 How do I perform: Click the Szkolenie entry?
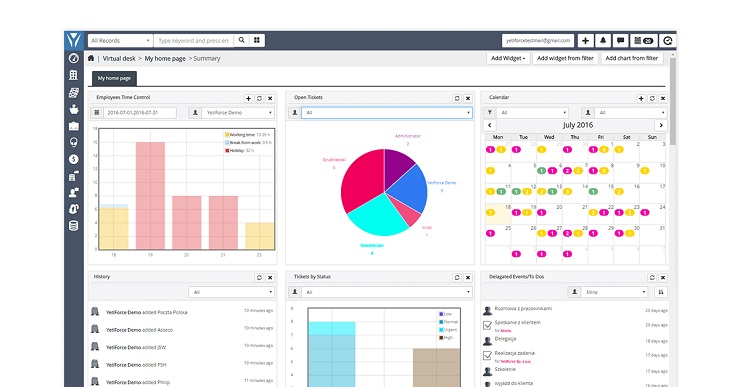point(505,370)
